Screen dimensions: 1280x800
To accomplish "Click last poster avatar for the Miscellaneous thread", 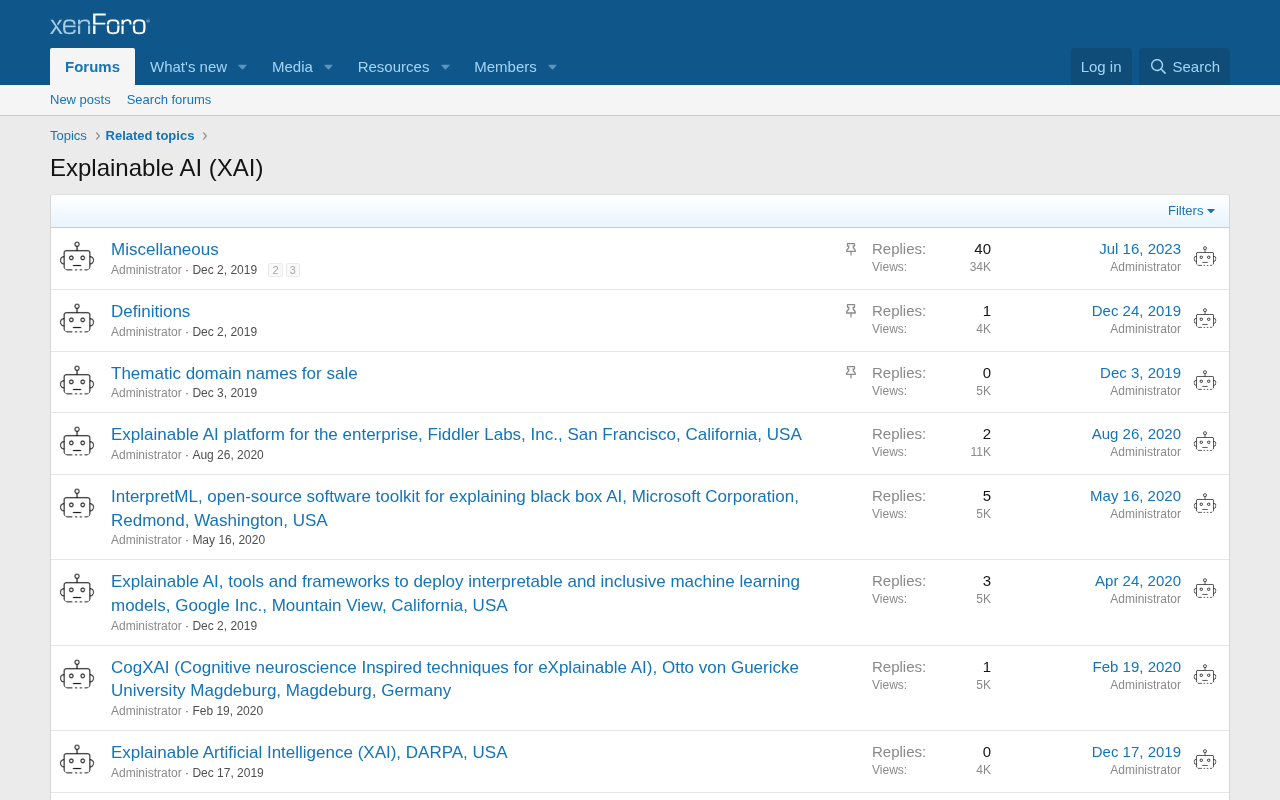I will [x=1205, y=258].
